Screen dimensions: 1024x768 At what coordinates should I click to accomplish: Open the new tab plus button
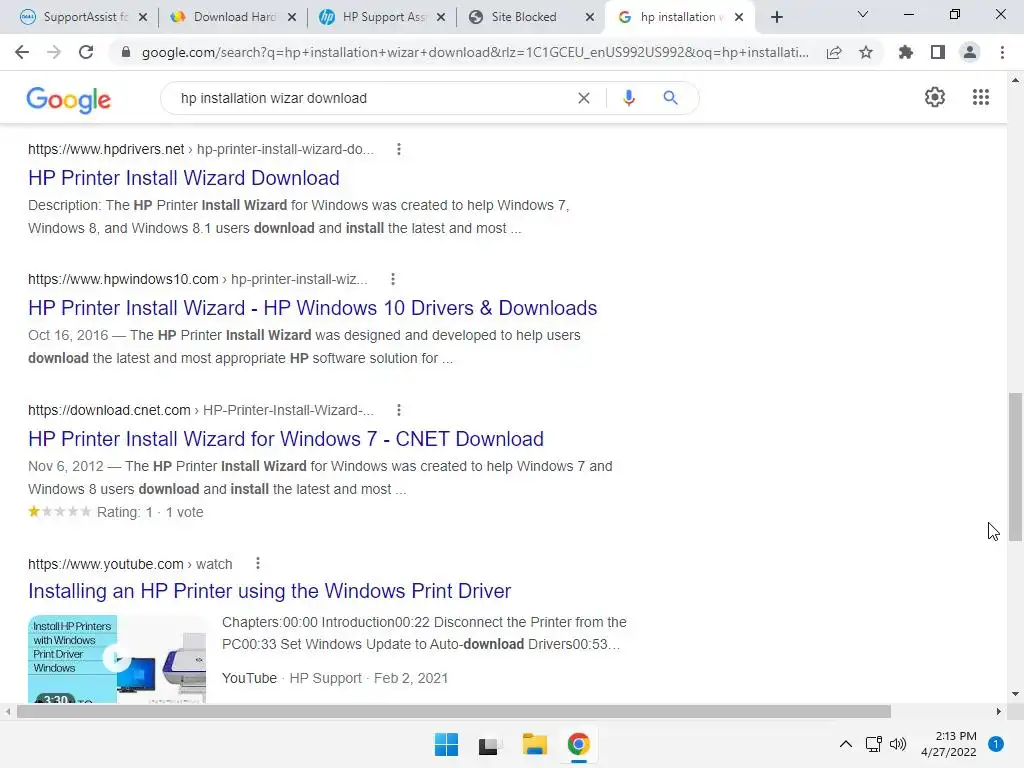point(776,17)
